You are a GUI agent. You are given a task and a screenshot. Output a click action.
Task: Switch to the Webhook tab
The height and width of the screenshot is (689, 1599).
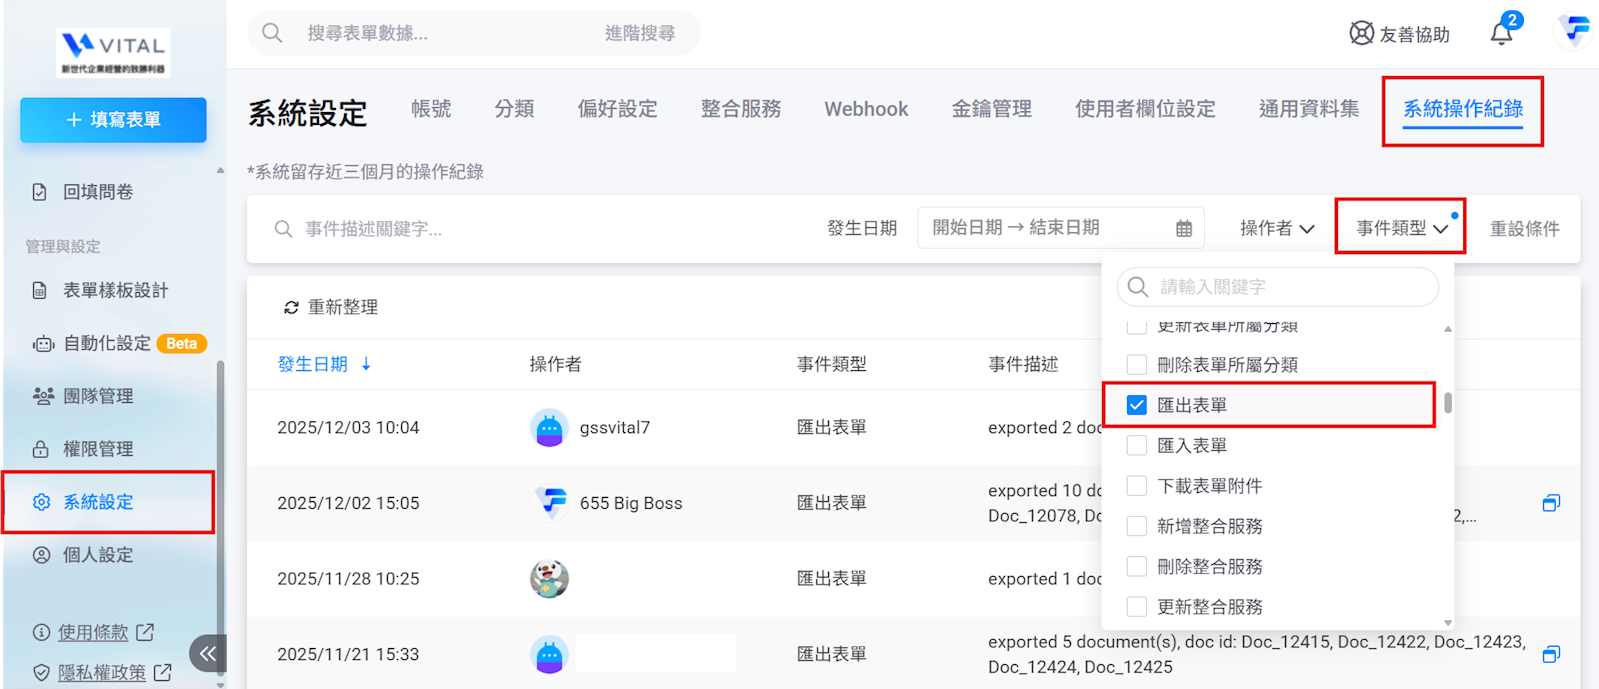tap(866, 109)
